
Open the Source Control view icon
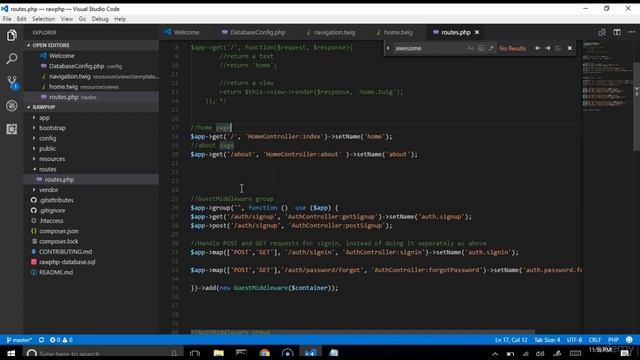pyautogui.click(x=11, y=82)
